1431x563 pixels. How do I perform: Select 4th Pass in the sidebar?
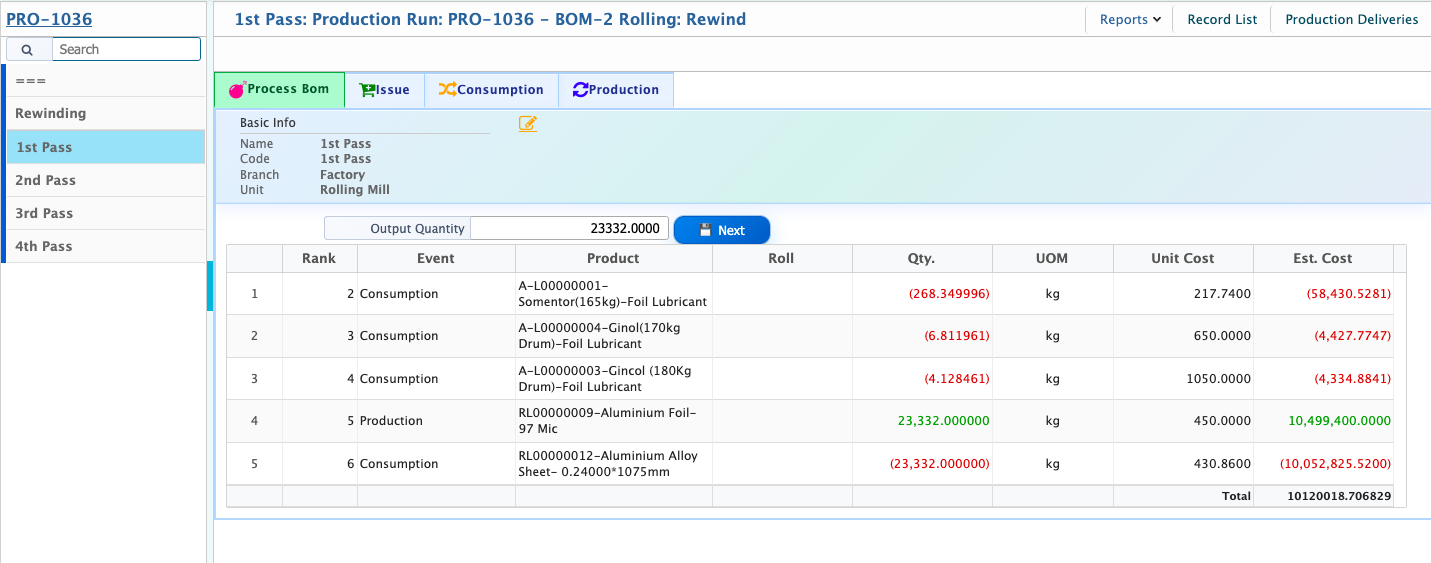(105, 246)
